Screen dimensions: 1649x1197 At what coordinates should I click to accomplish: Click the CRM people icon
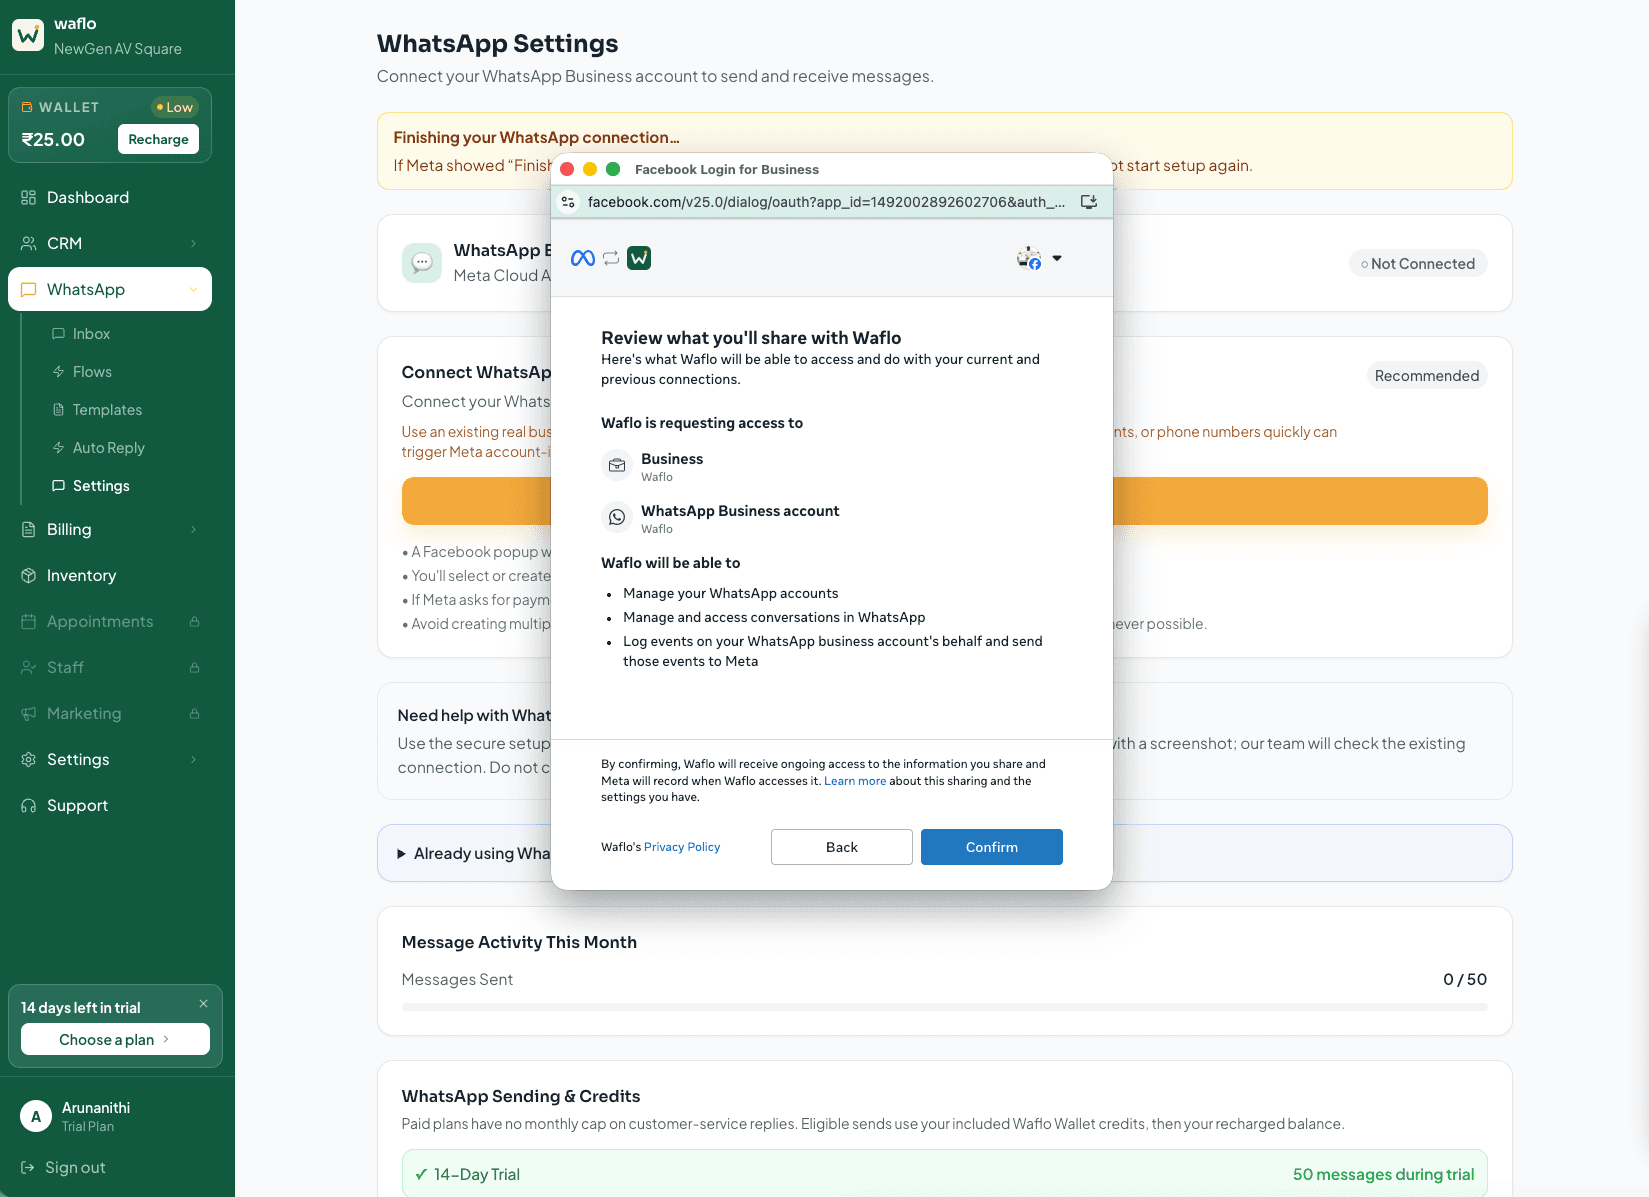point(29,243)
